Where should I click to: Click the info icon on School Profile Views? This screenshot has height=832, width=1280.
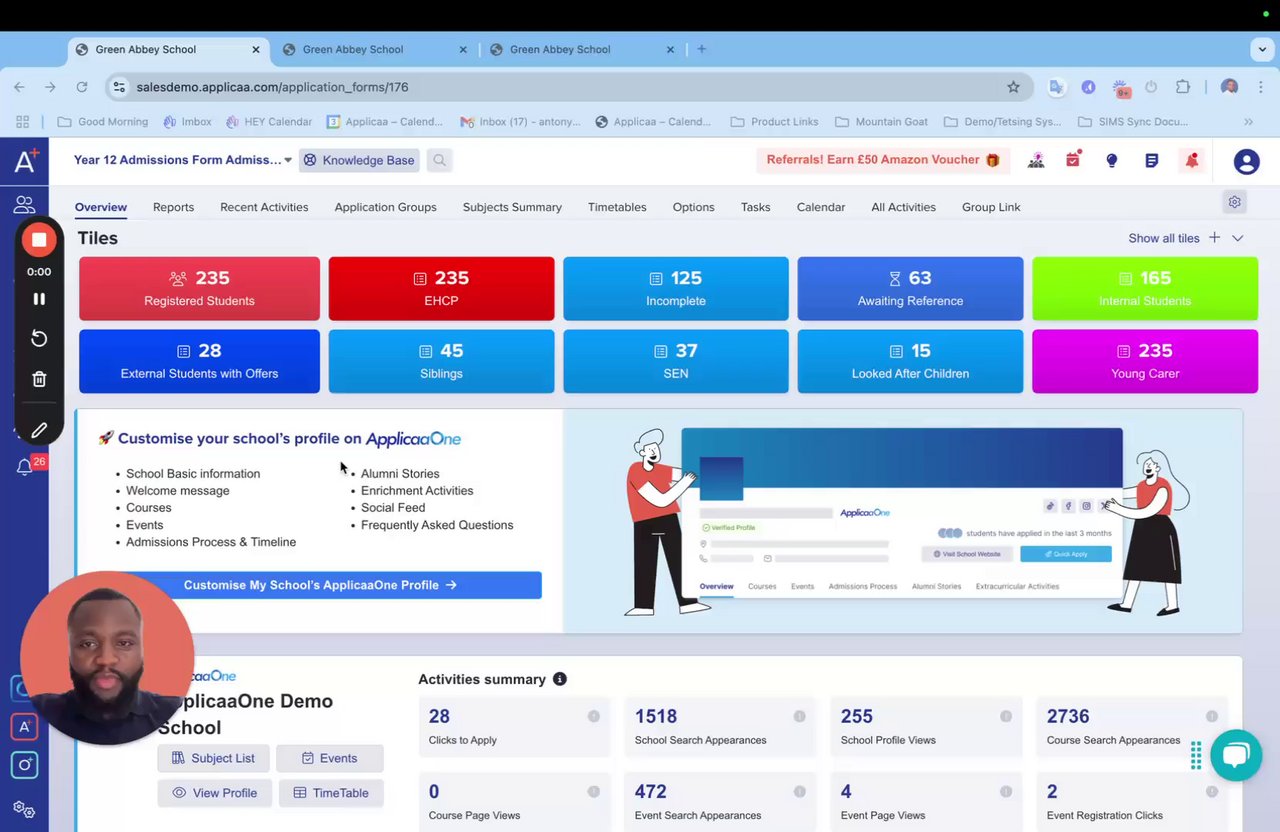click(1005, 716)
